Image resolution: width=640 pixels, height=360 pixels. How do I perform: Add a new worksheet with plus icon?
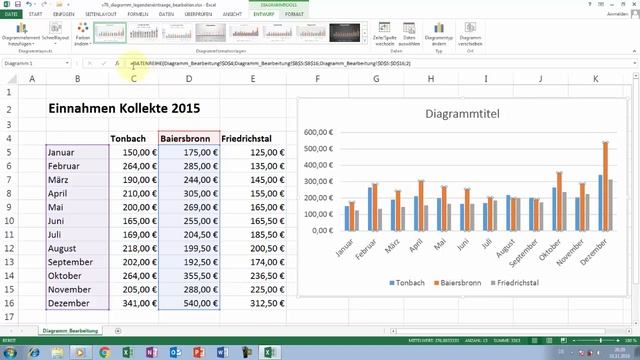pos(118,331)
